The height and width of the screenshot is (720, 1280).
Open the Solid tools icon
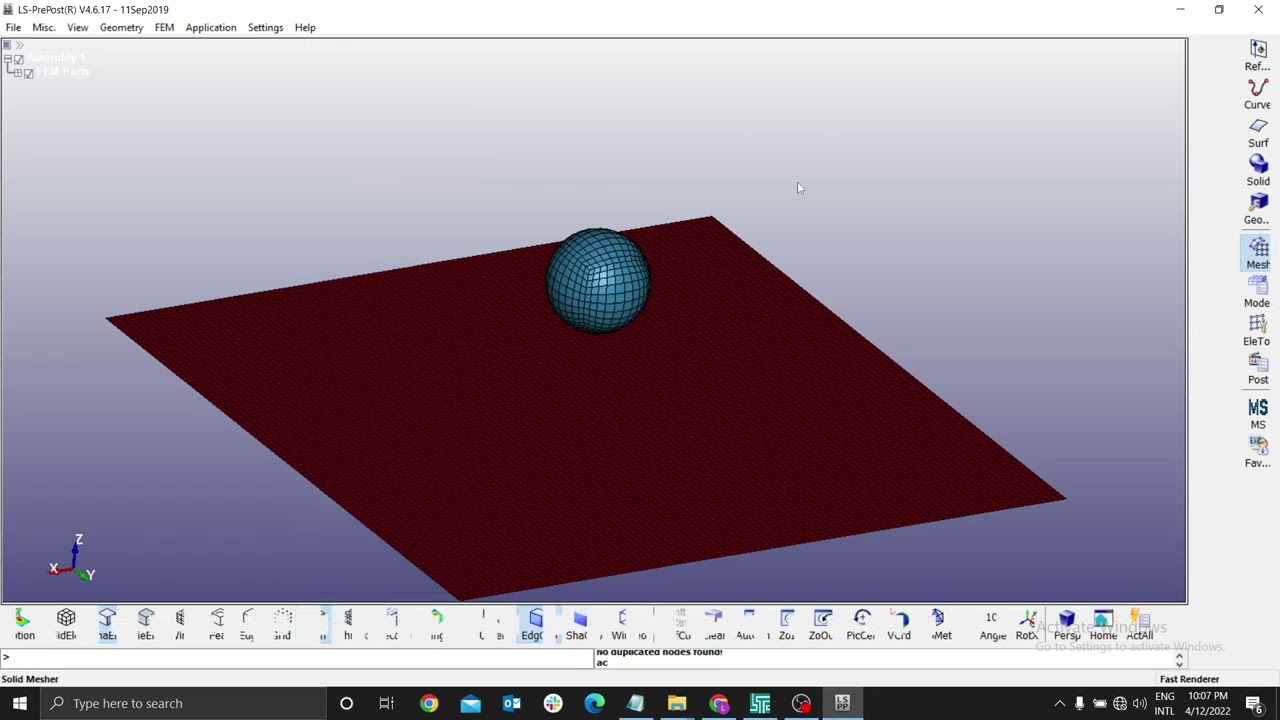[x=1258, y=171]
